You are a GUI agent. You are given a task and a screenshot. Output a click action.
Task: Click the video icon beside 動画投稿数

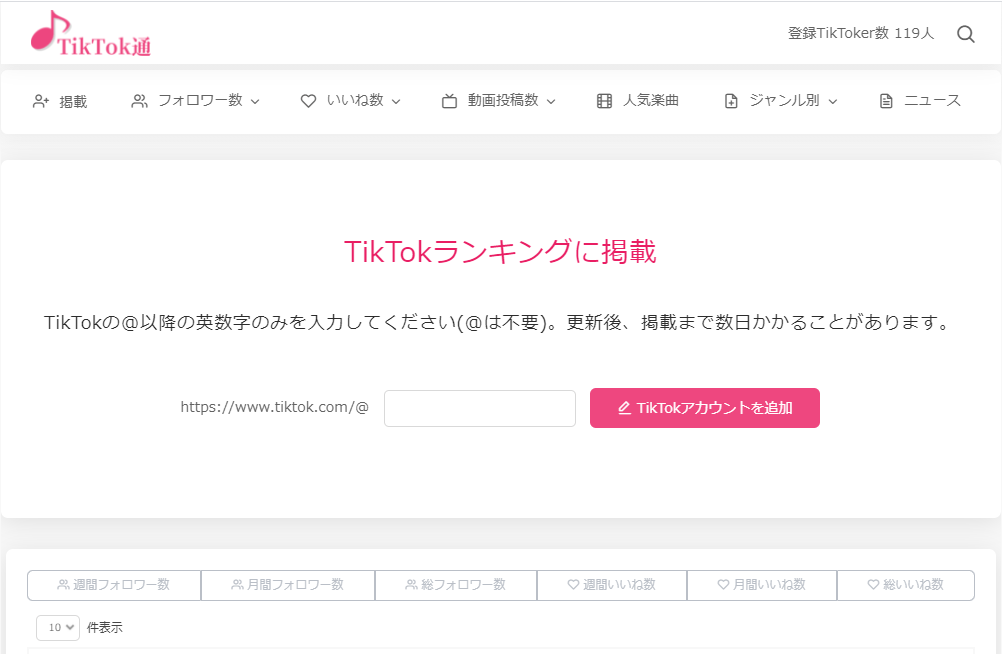coord(448,100)
